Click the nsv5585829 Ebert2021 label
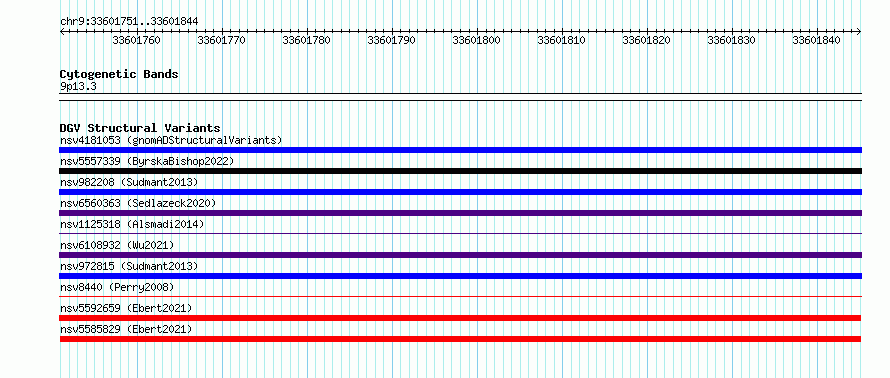This screenshot has height=378, width=890. (x=126, y=329)
